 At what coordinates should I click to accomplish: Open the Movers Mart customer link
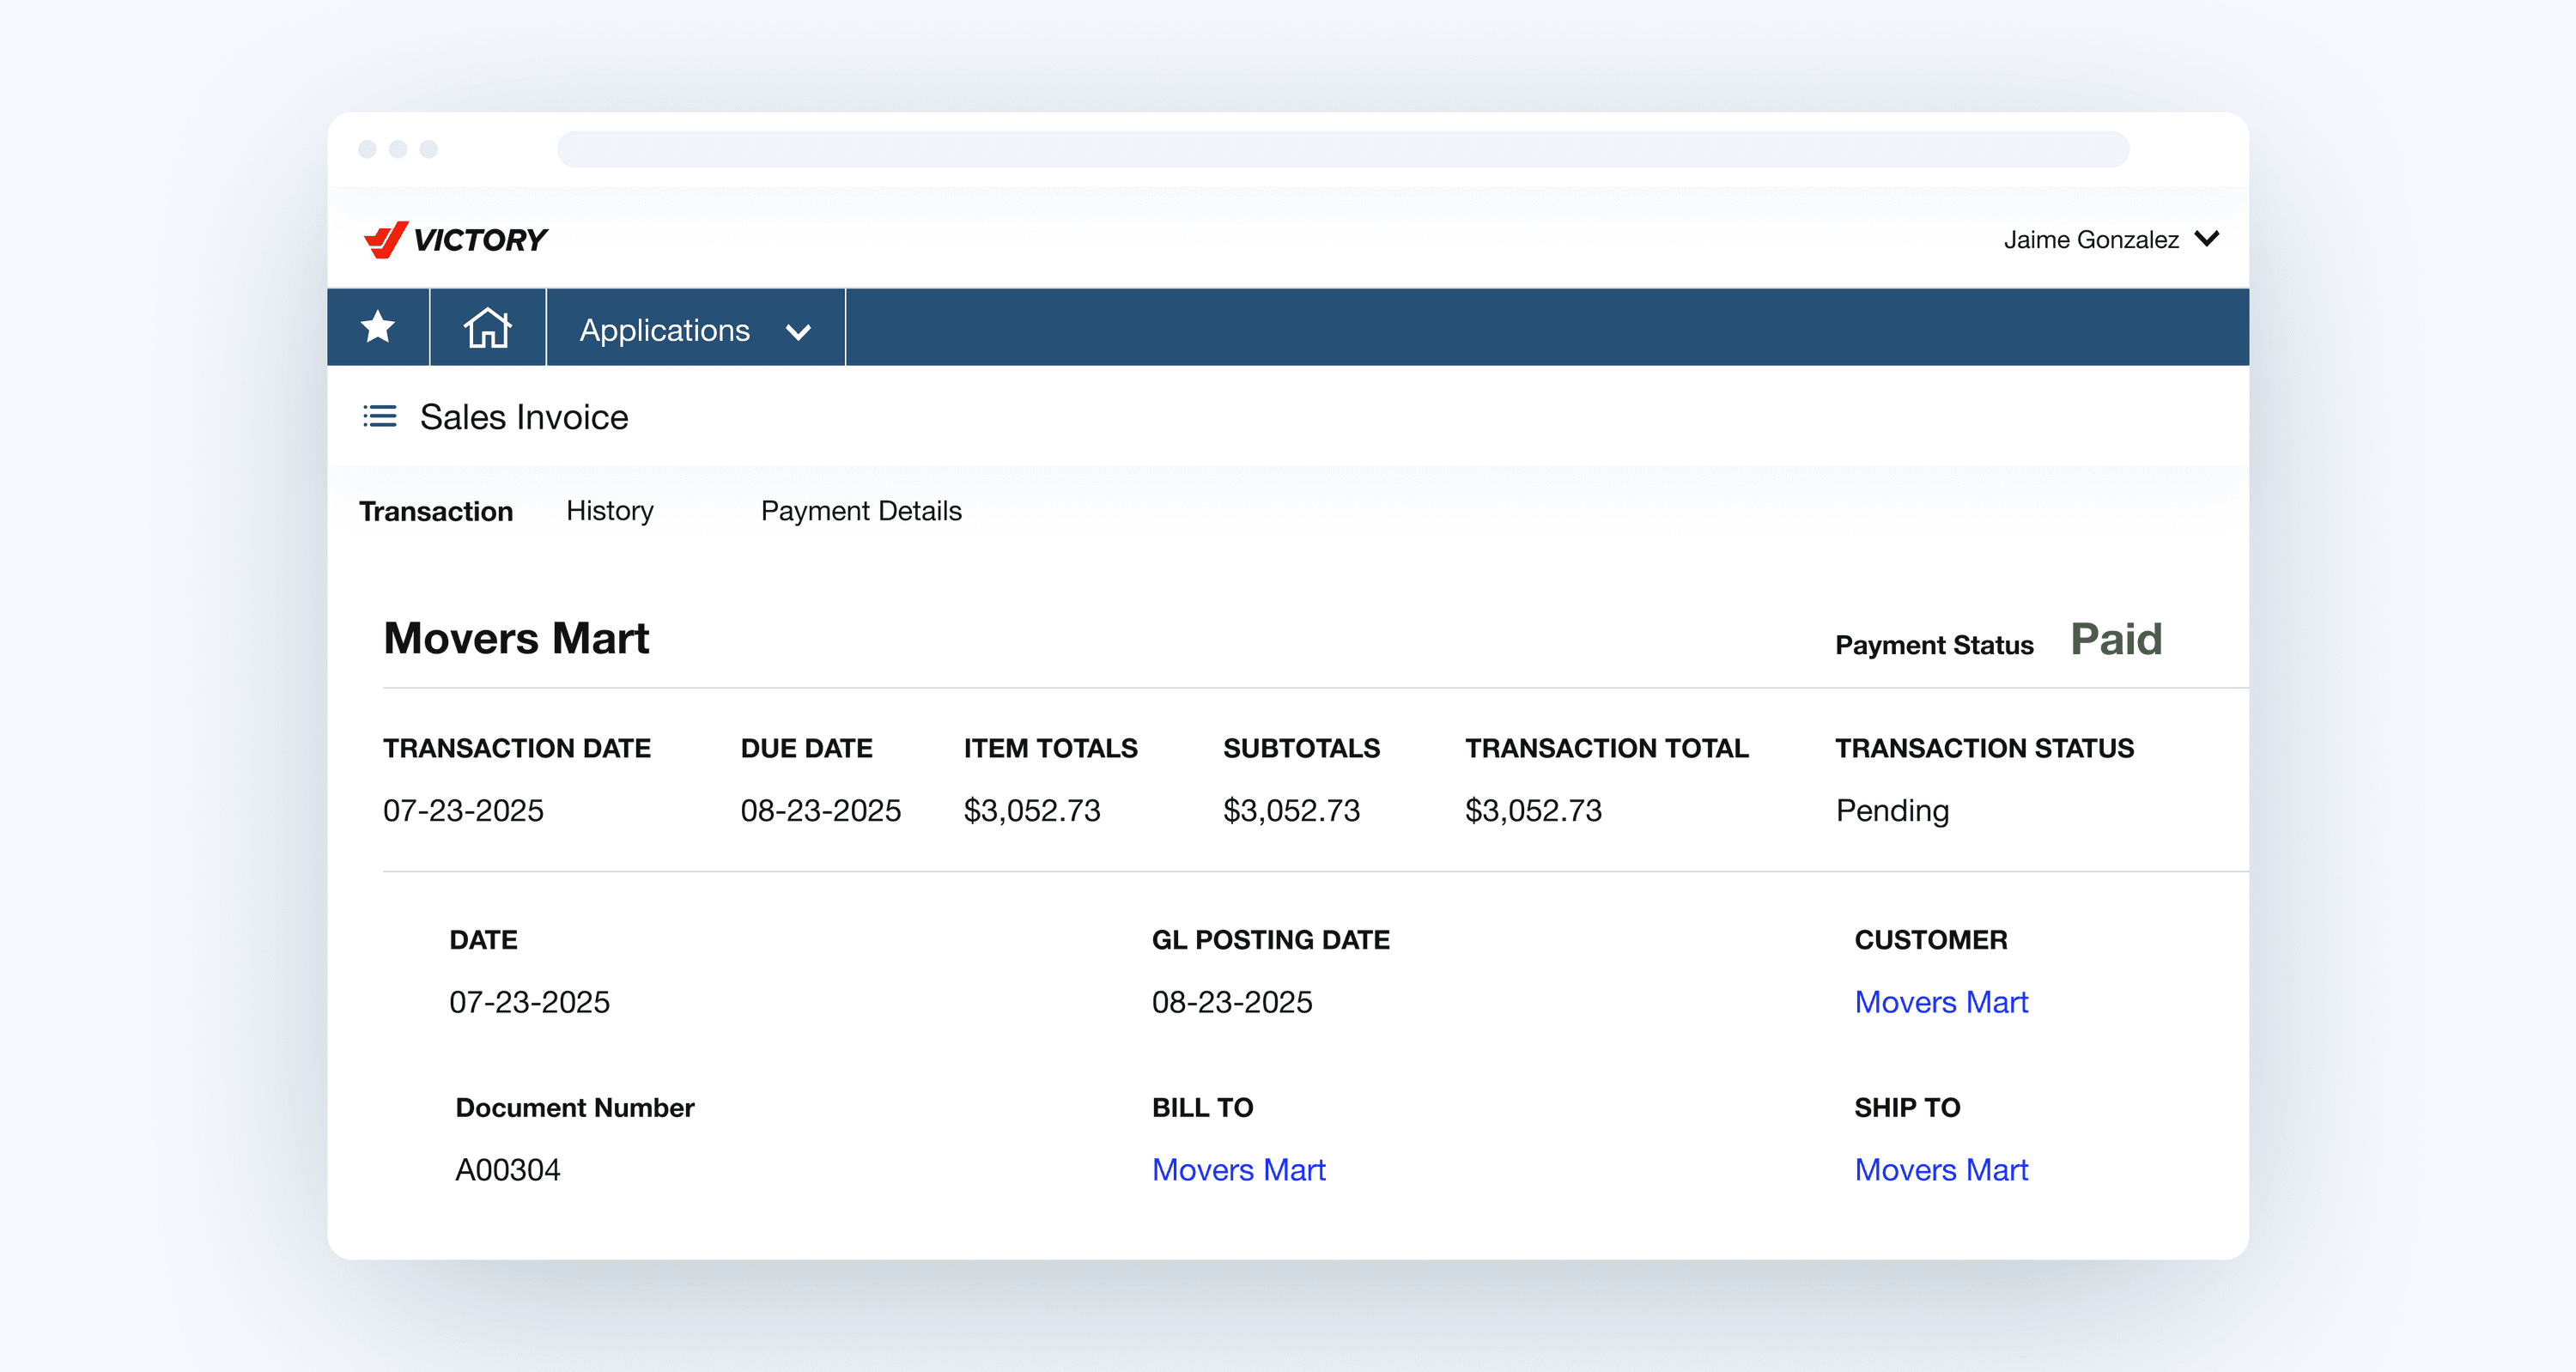(x=1941, y=1002)
